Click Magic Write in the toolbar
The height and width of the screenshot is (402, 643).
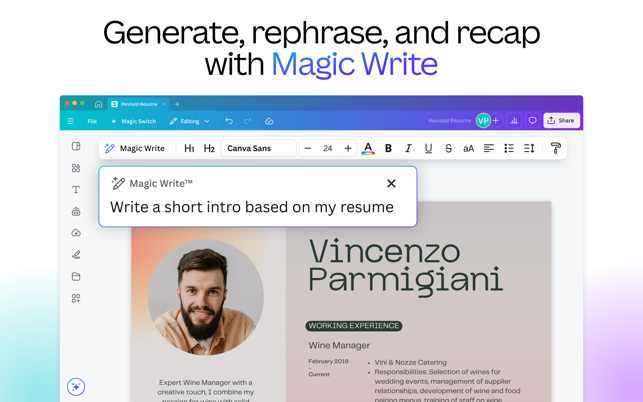click(x=135, y=148)
